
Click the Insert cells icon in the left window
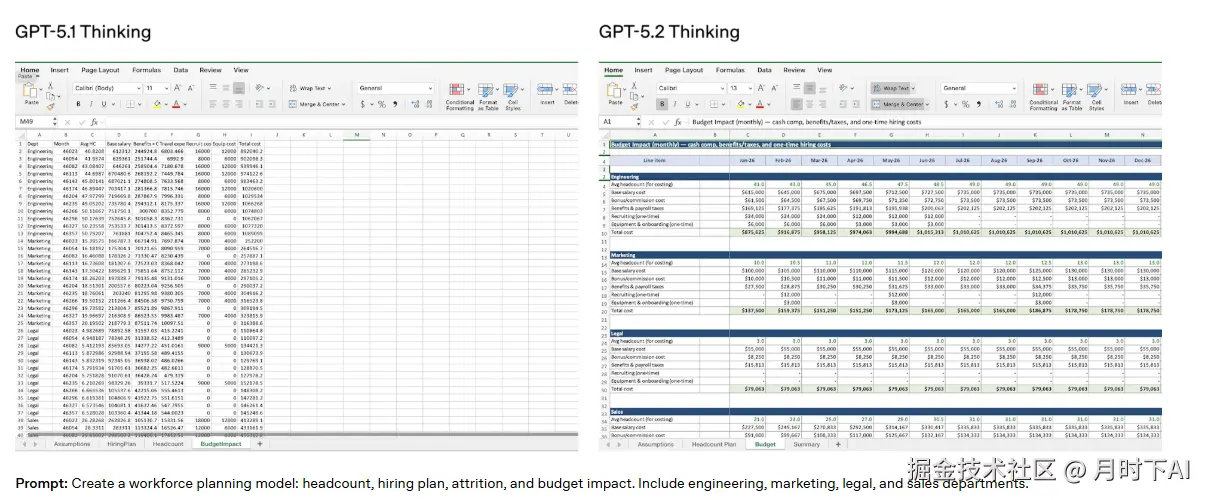pyautogui.click(x=545, y=89)
